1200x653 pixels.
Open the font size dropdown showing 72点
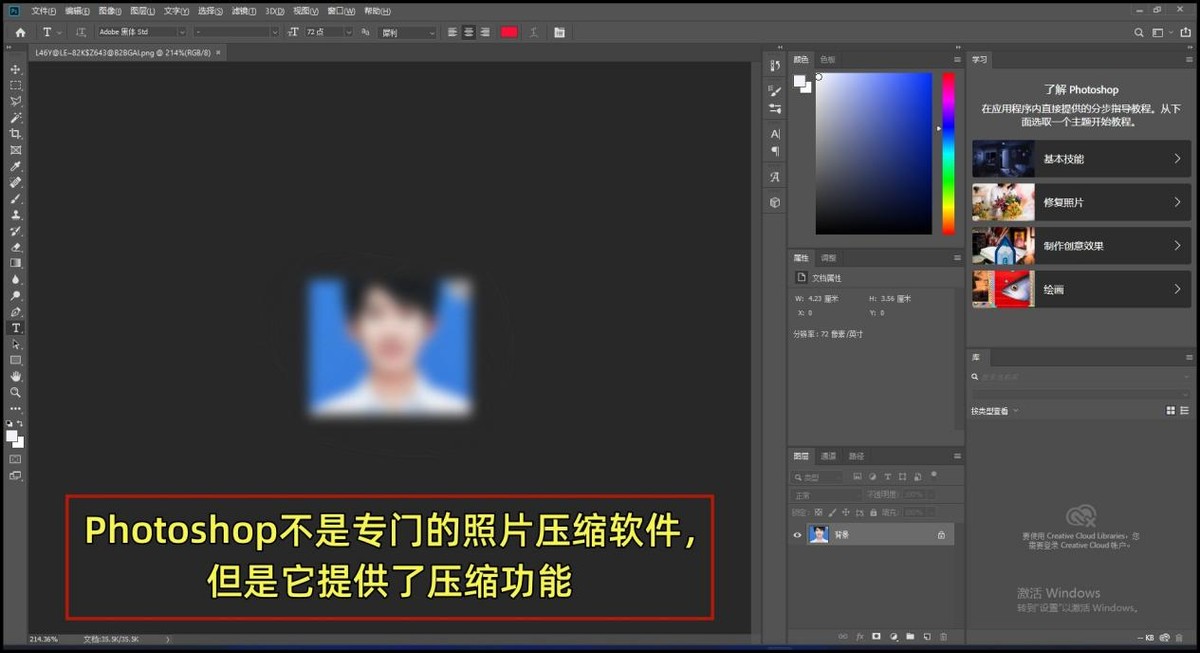330,31
